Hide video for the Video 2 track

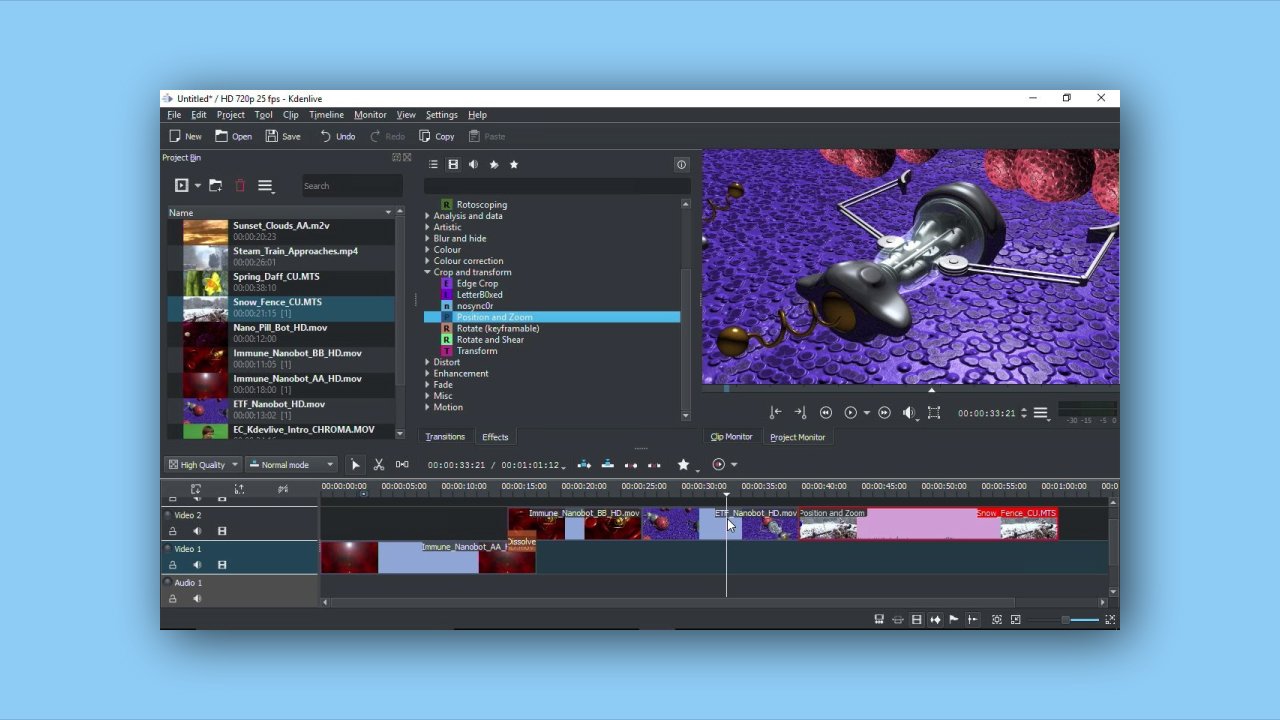(221, 531)
